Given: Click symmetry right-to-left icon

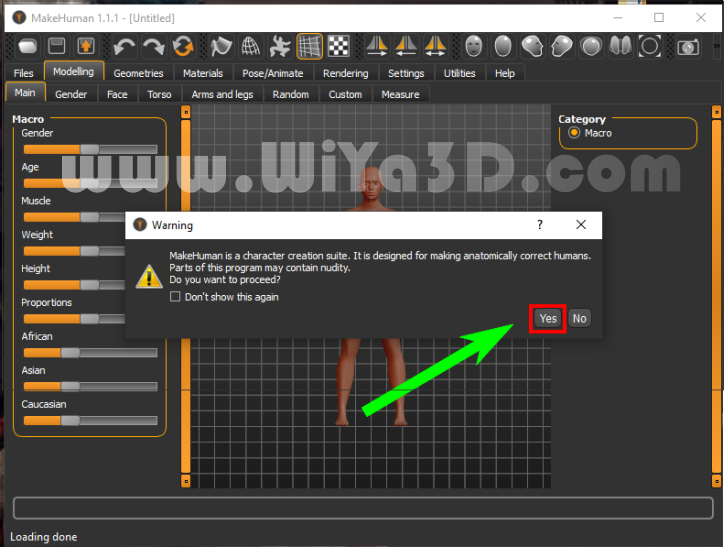Looking at the screenshot, I should (x=377, y=47).
